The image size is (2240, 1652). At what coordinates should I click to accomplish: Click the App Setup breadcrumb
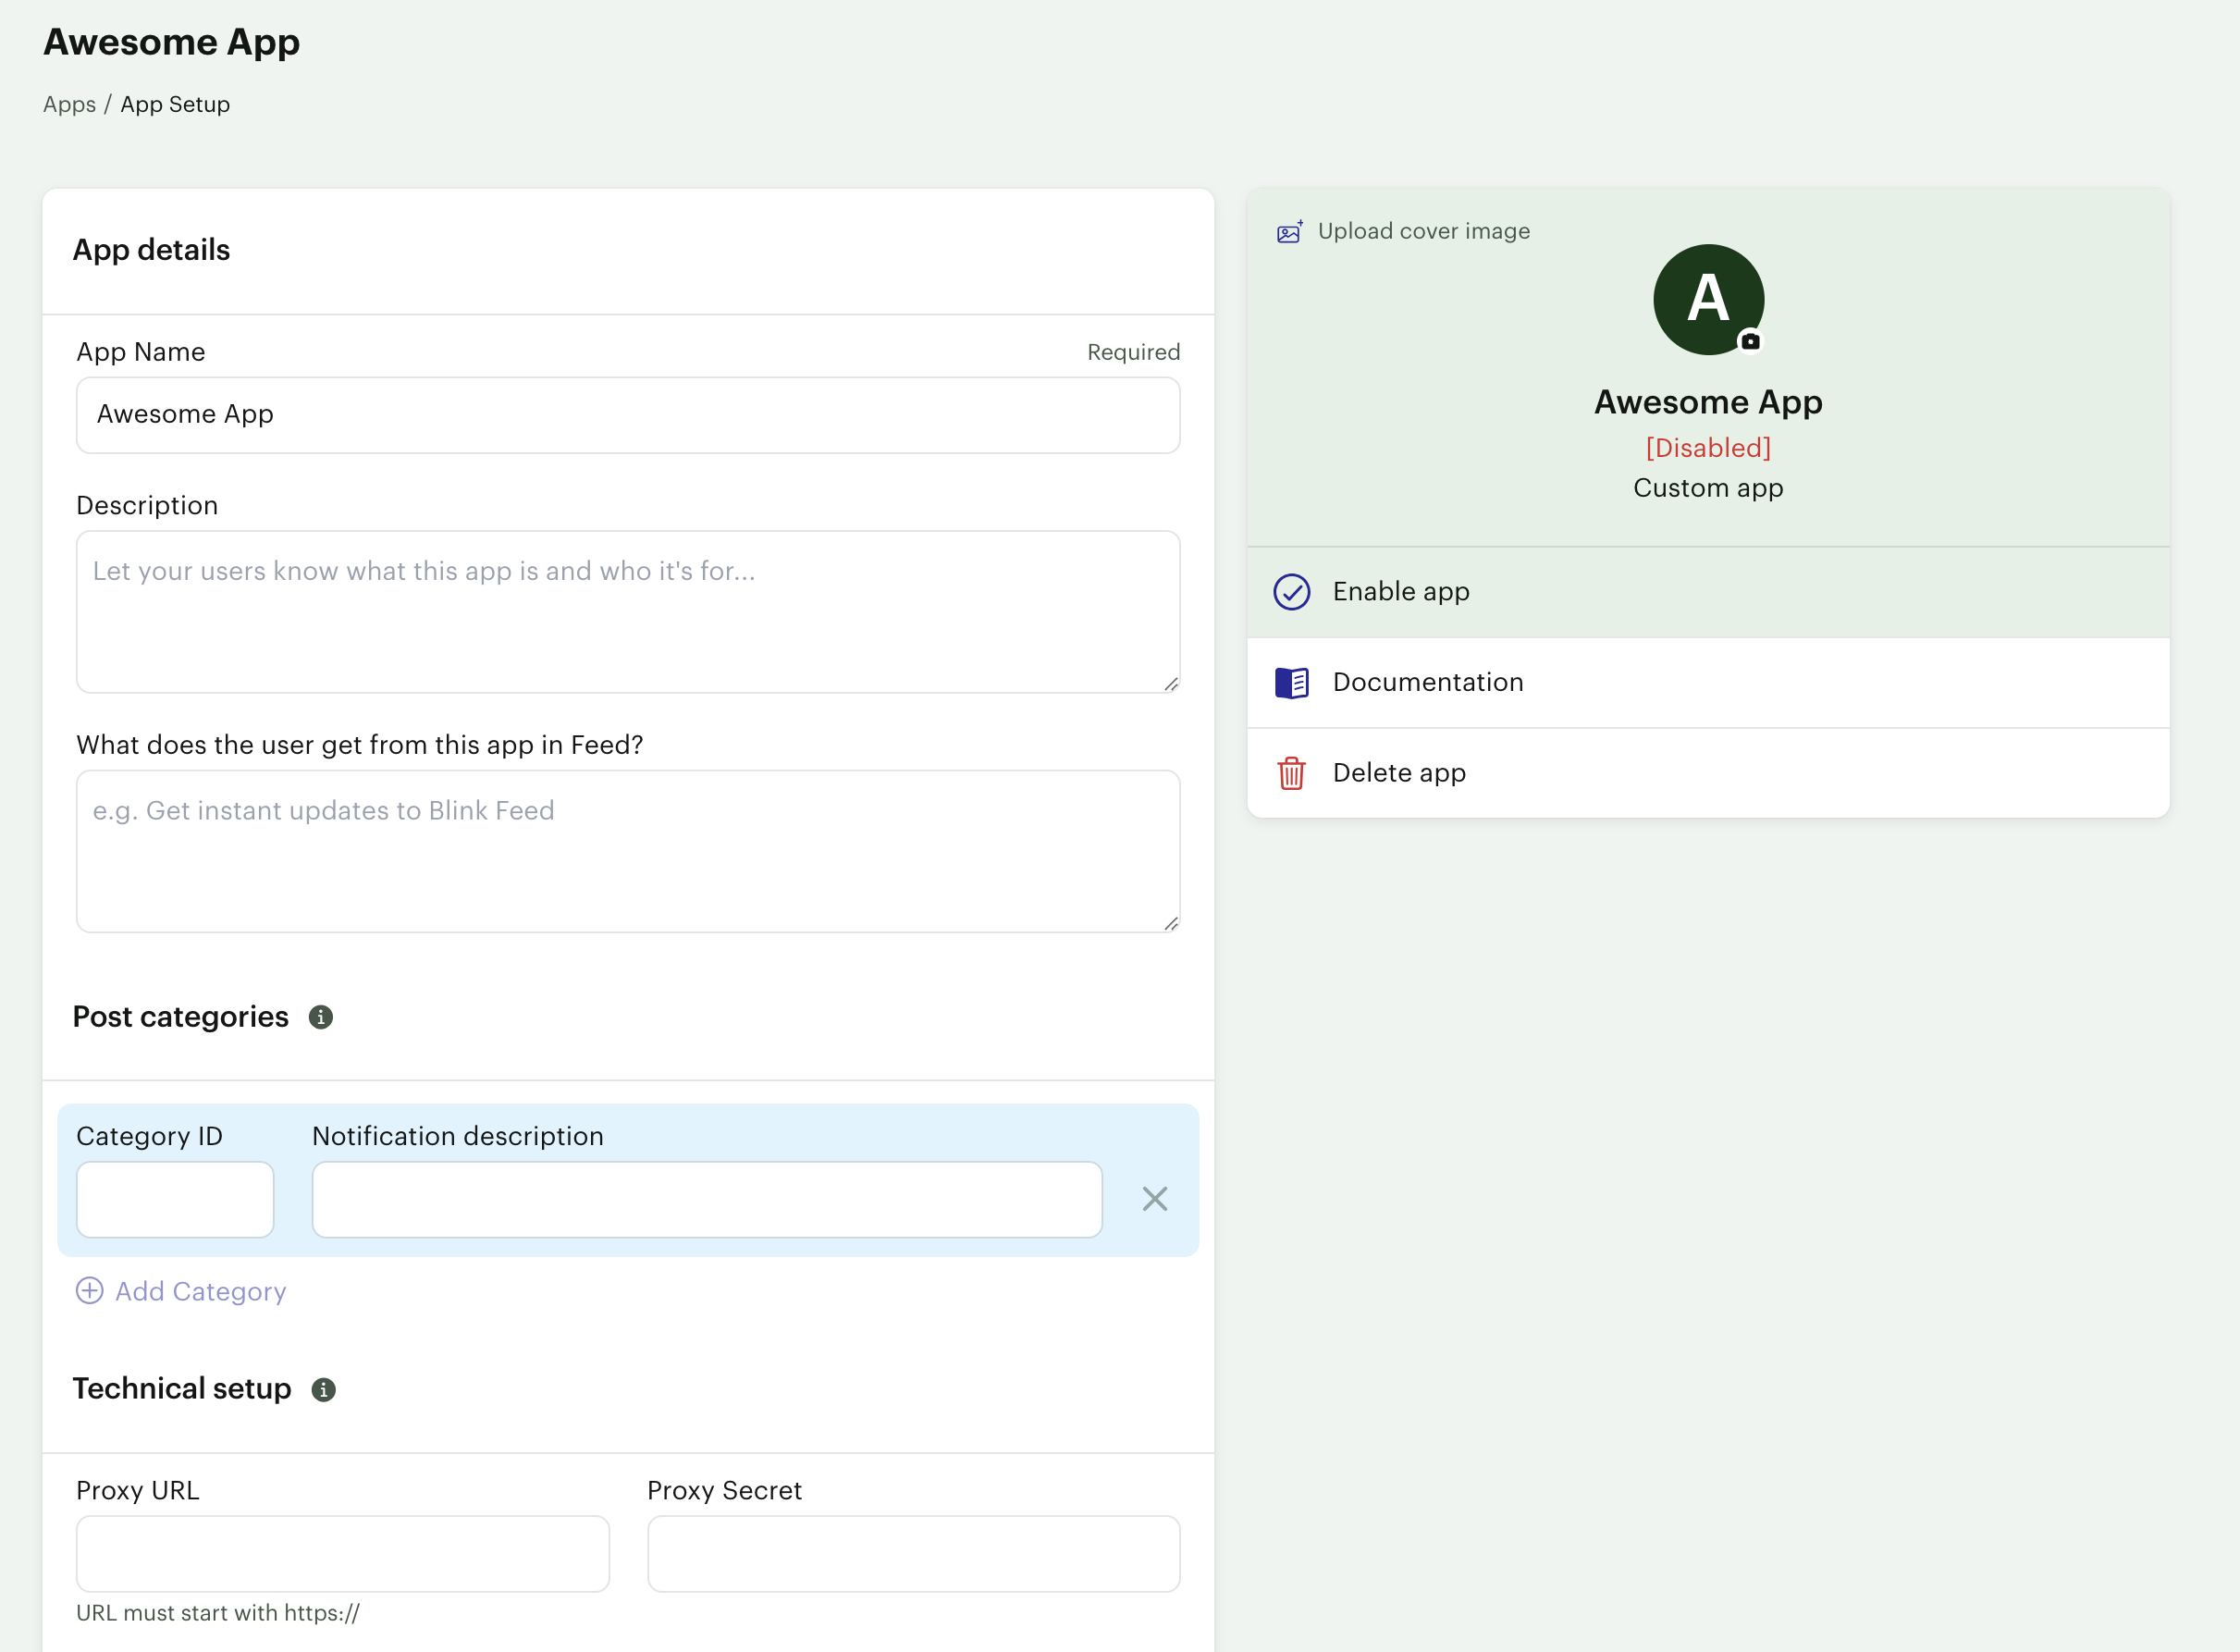[x=175, y=105]
